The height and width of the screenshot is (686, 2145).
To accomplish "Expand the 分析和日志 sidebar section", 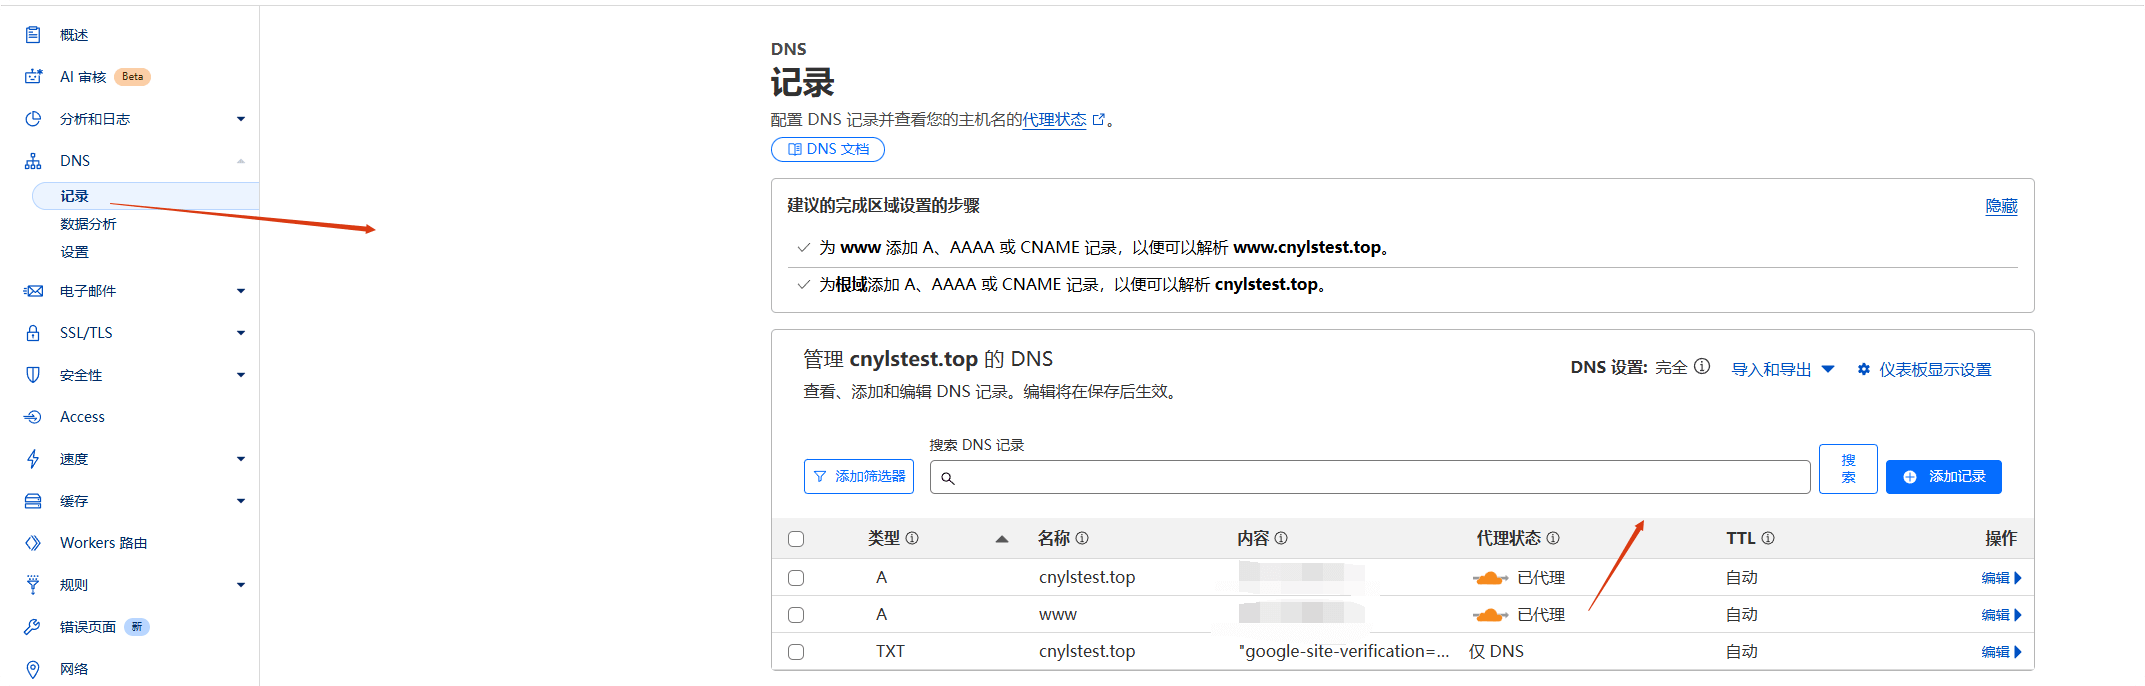I will point(241,119).
